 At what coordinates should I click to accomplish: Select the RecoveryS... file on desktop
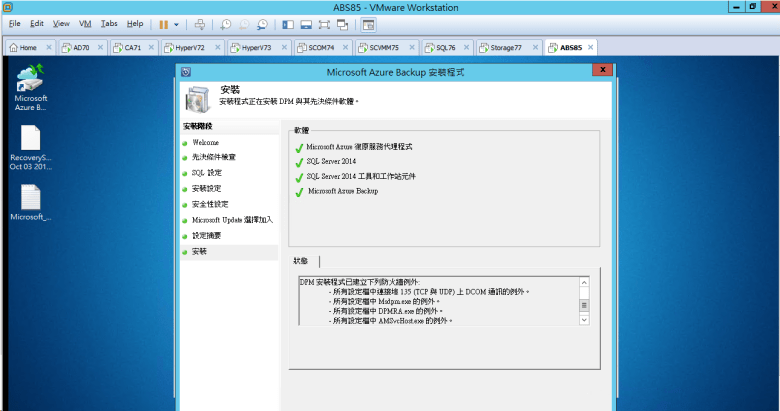(x=30, y=145)
